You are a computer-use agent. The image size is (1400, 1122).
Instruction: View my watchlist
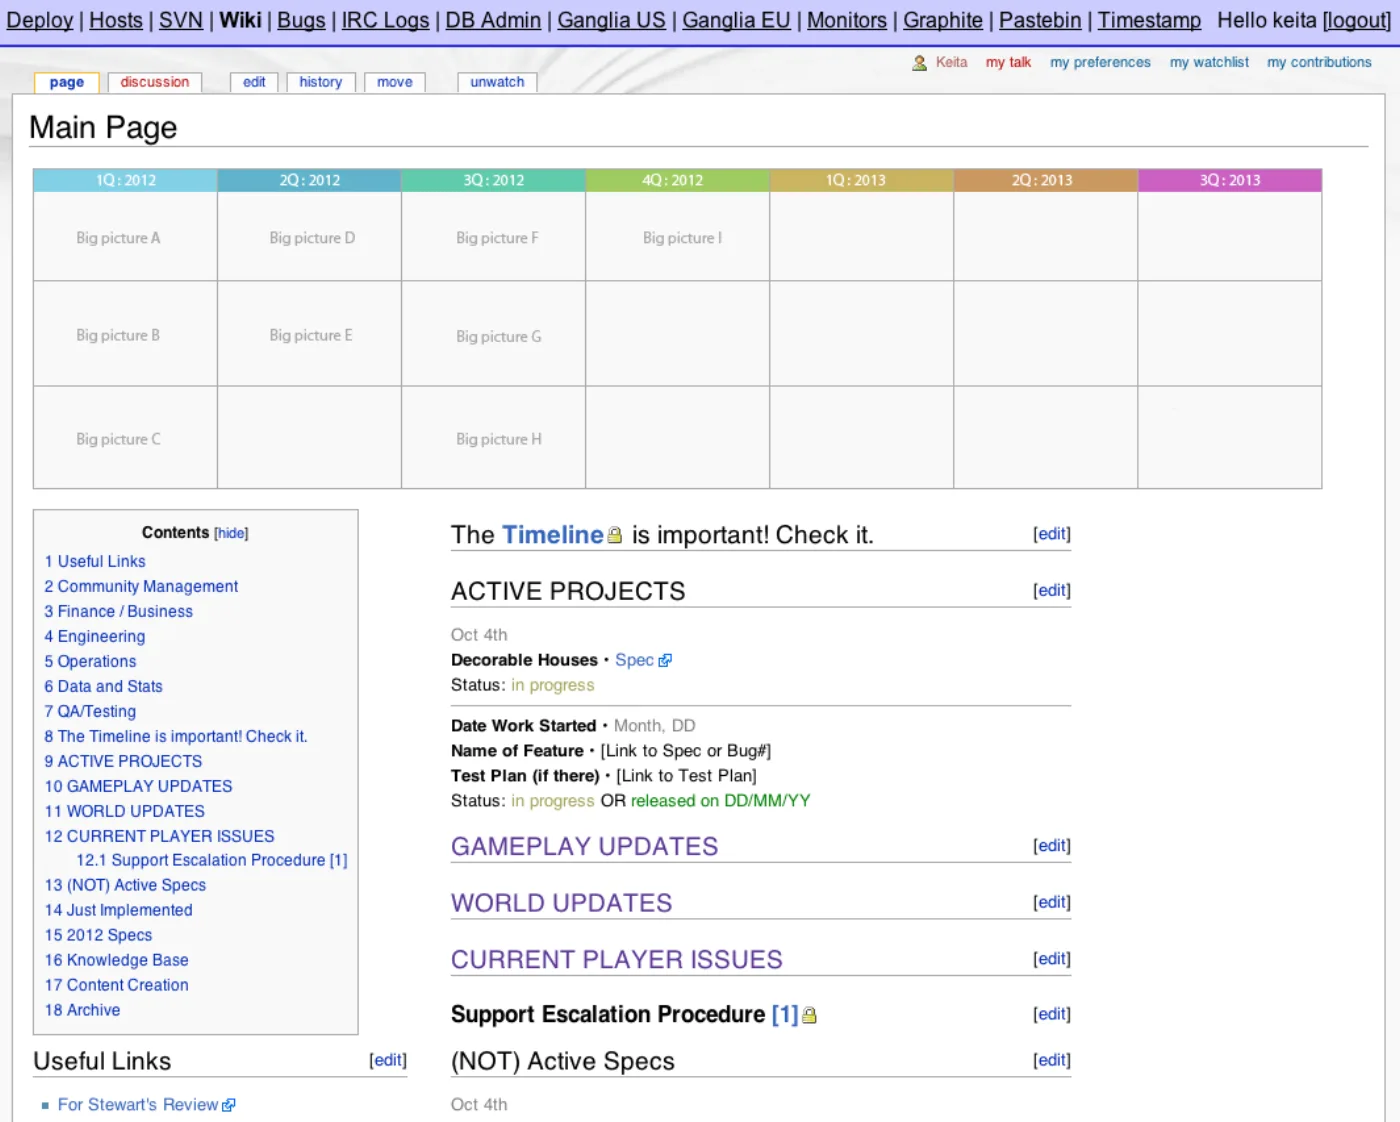click(1209, 62)
